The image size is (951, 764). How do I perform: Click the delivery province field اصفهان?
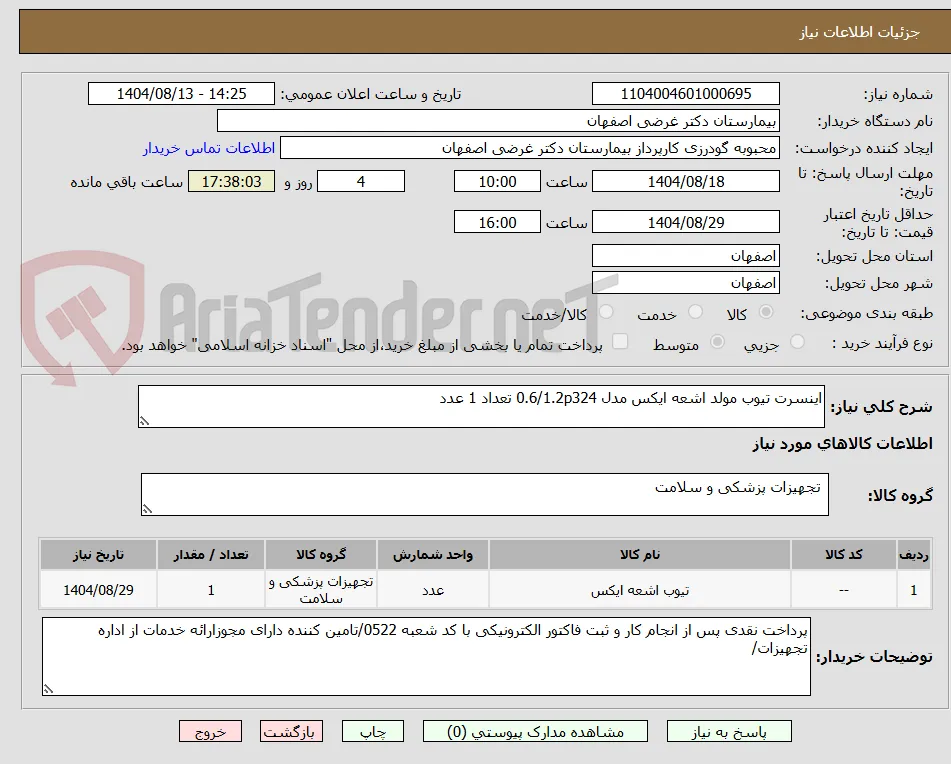(x=685, y=256)
